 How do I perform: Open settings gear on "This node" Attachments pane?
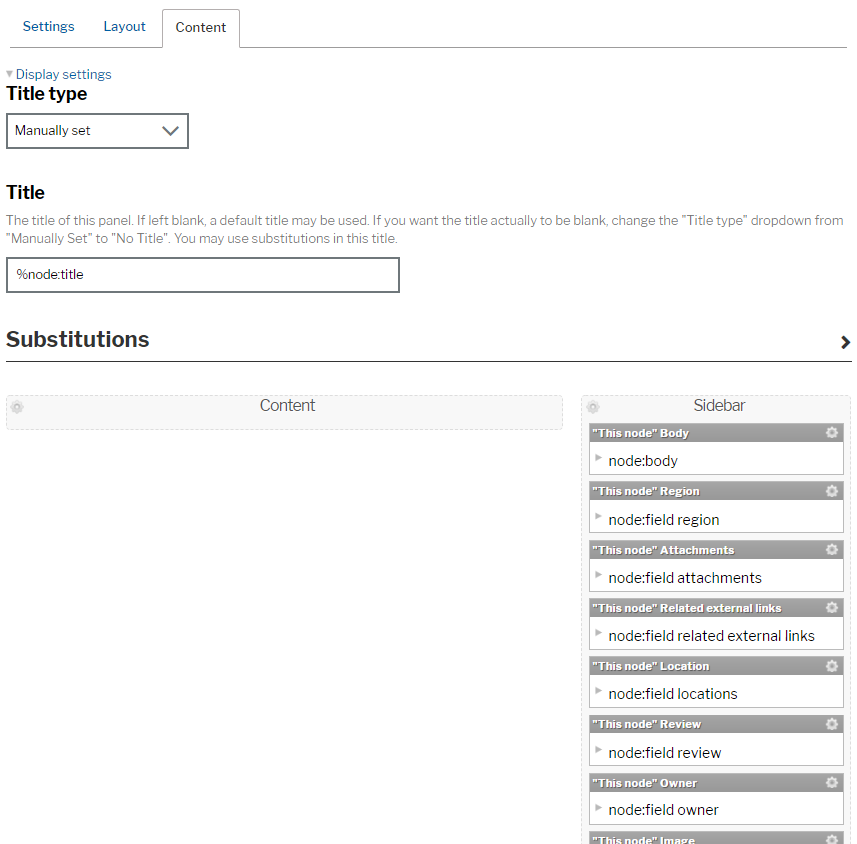tap(831, 549)
